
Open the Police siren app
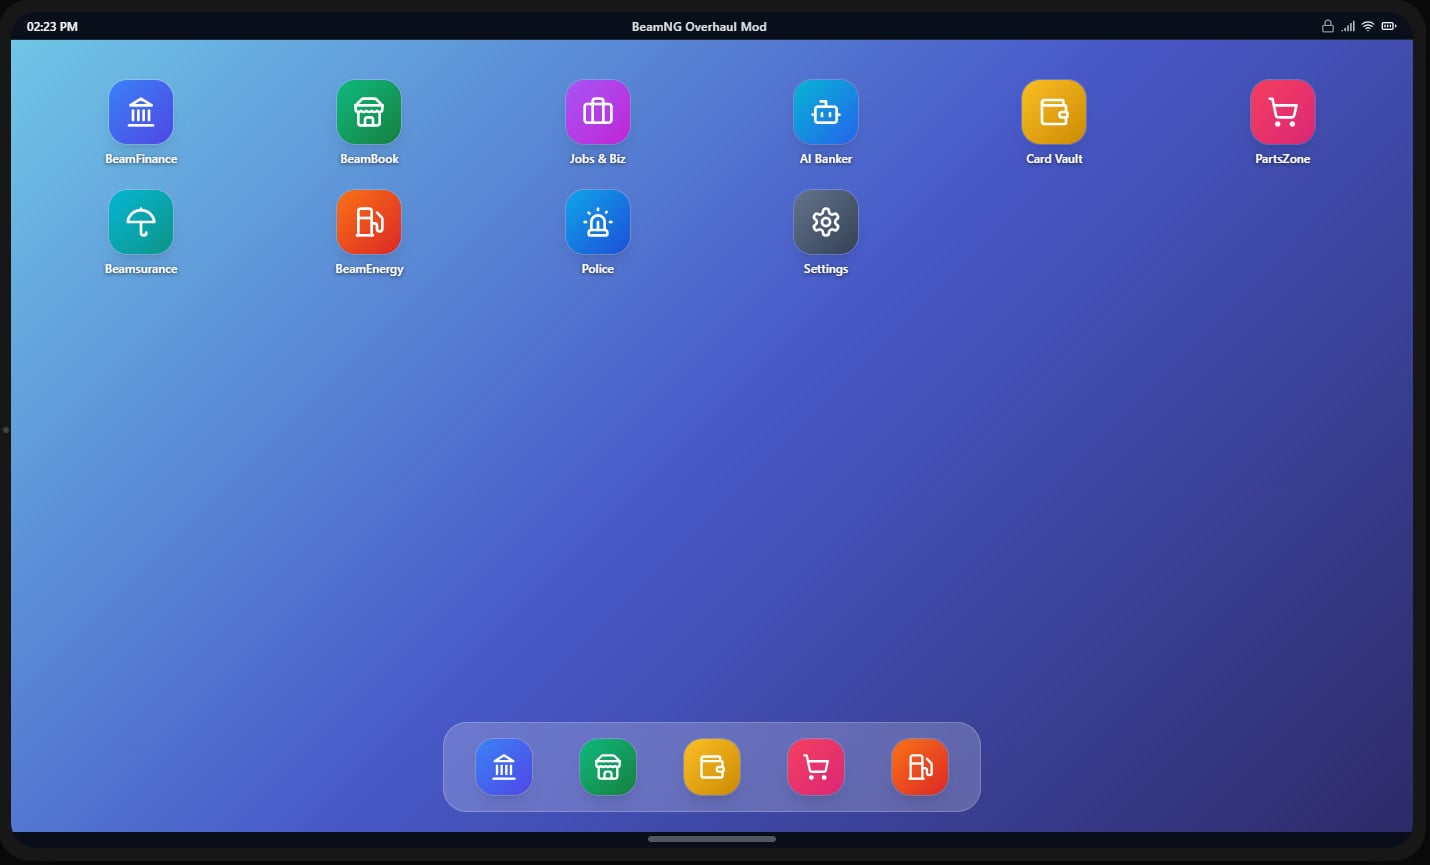click(598, 222)
